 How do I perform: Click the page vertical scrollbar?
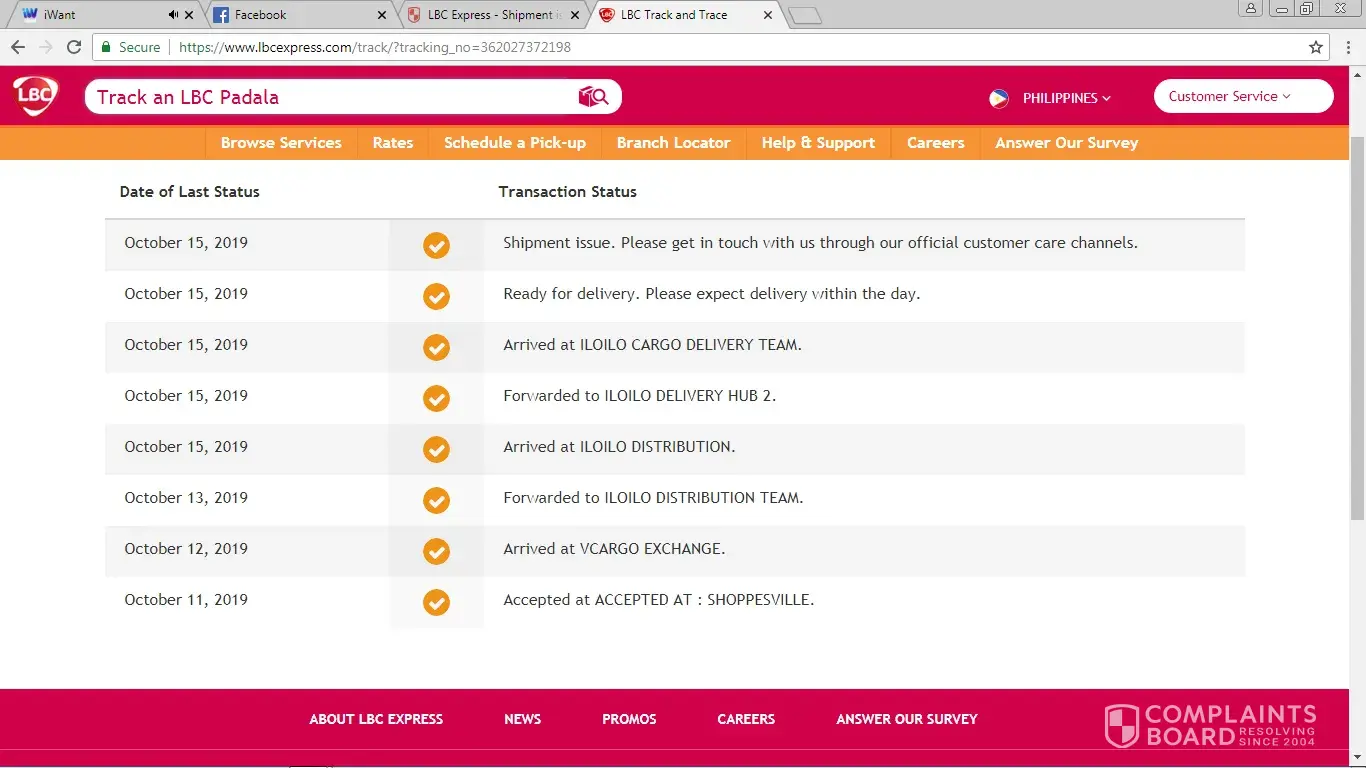point(1357,330)
